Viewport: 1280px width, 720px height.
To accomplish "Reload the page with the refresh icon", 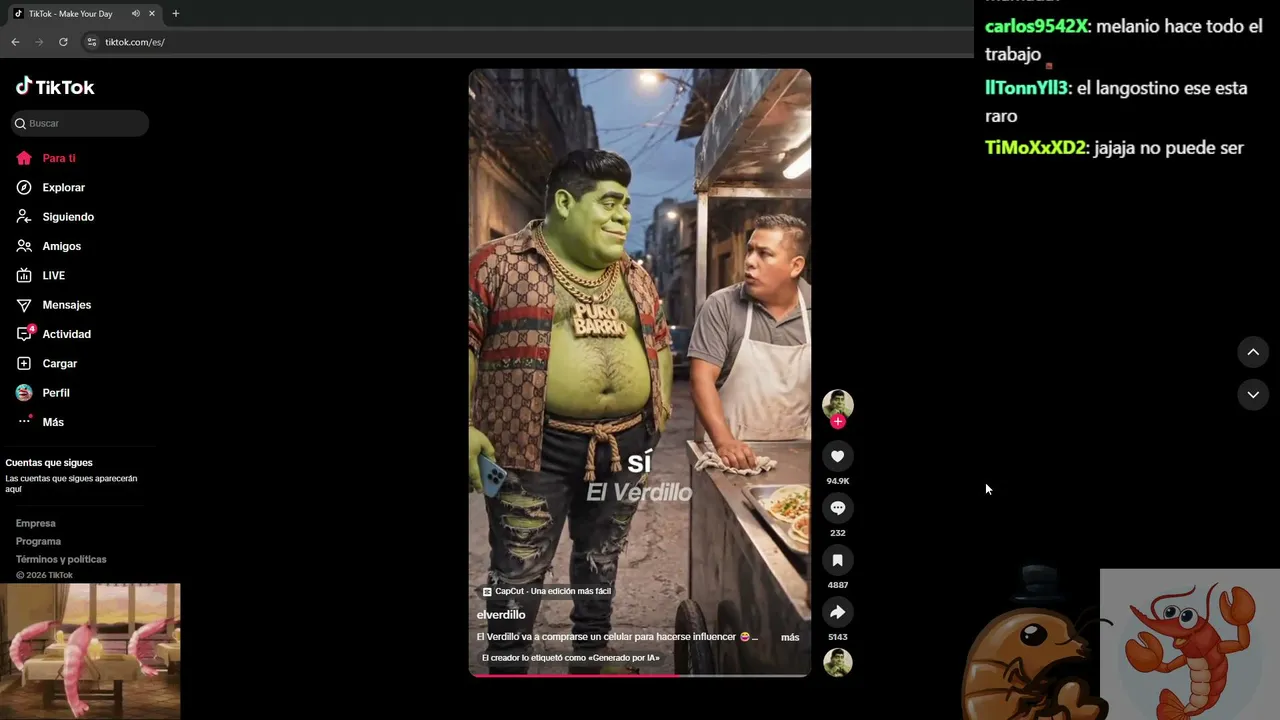I will coord(63,42).
